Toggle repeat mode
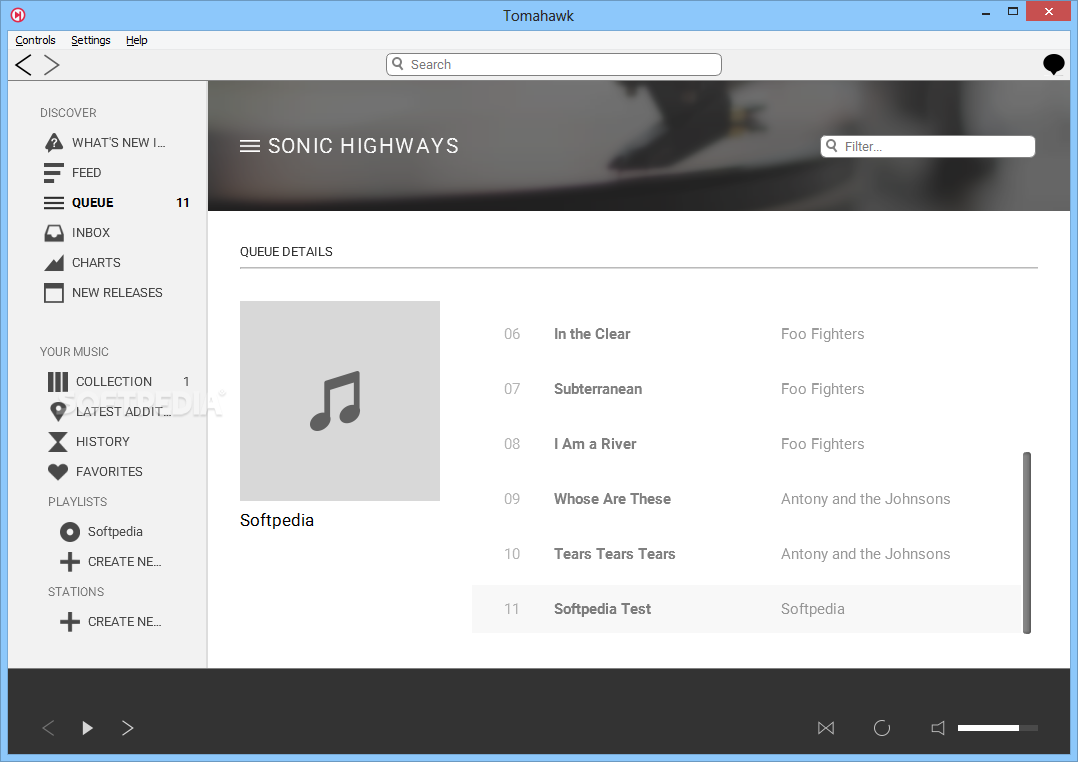This screenshot has width=1078, height=762. click(x=881, y=728)
